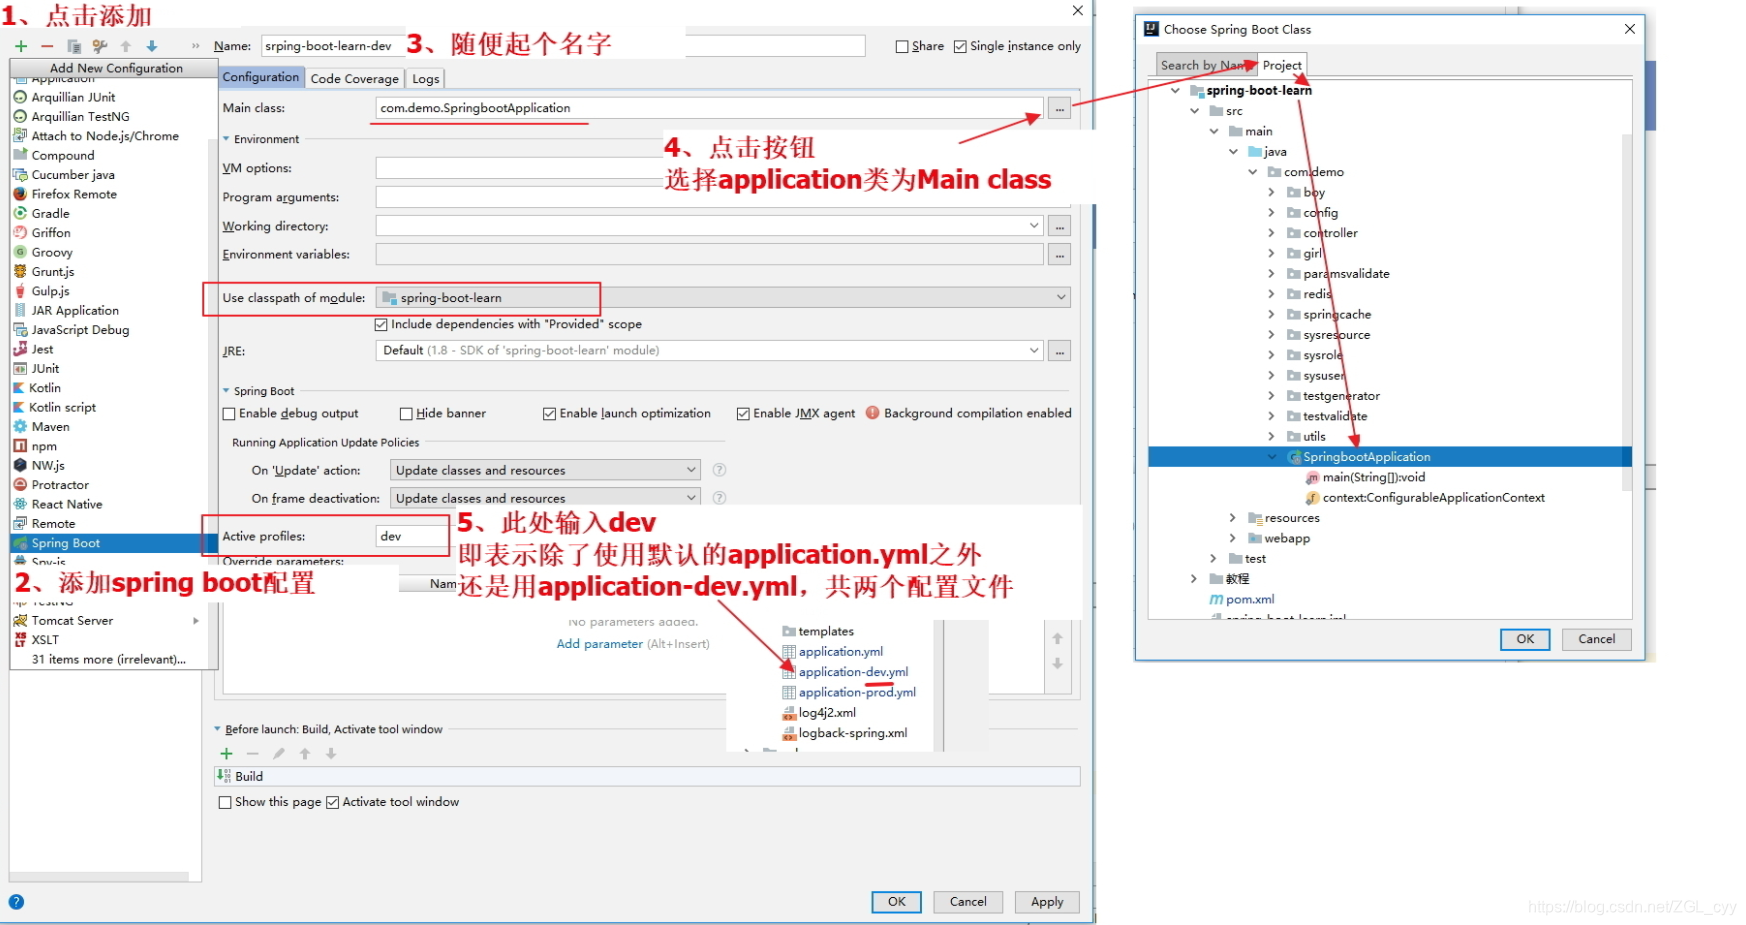Browse Main class with ellipsis button
Viewport: 1746px width, 925px height.
(1059, 108)
